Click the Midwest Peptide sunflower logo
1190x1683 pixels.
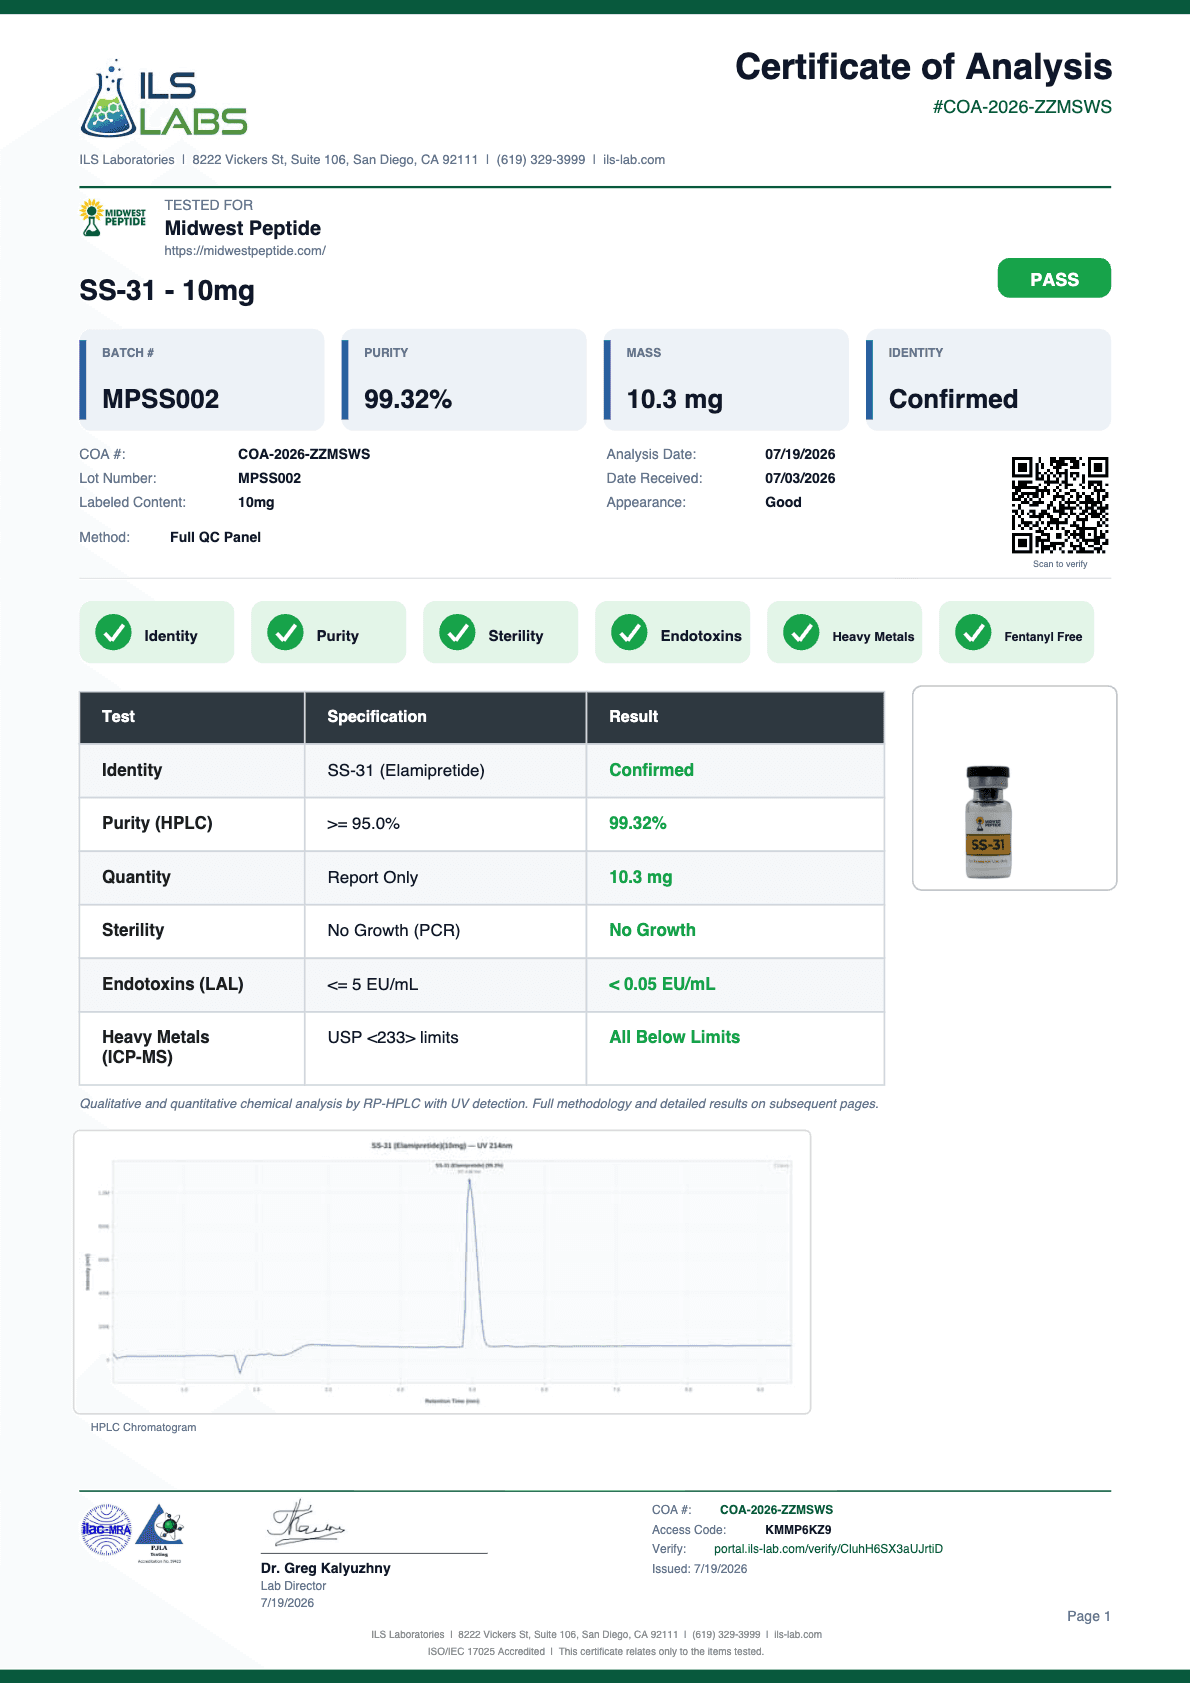(x=112, y=217)
